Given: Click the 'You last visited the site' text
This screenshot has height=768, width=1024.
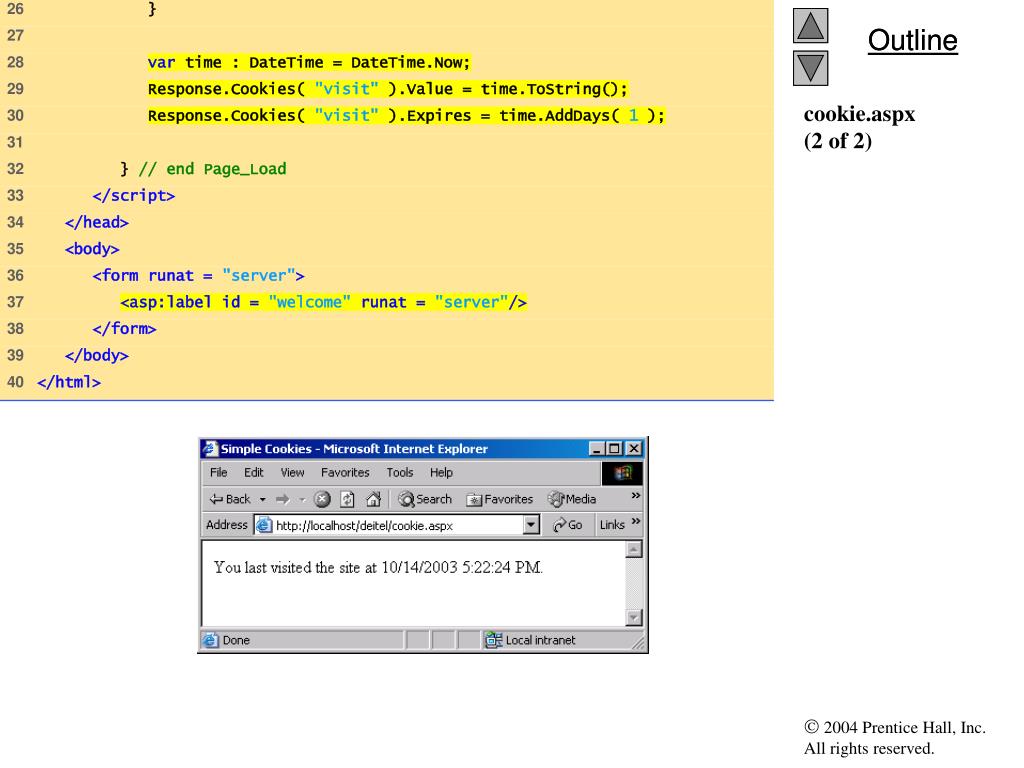Looking at the screenshot, I should click(378, 568).
